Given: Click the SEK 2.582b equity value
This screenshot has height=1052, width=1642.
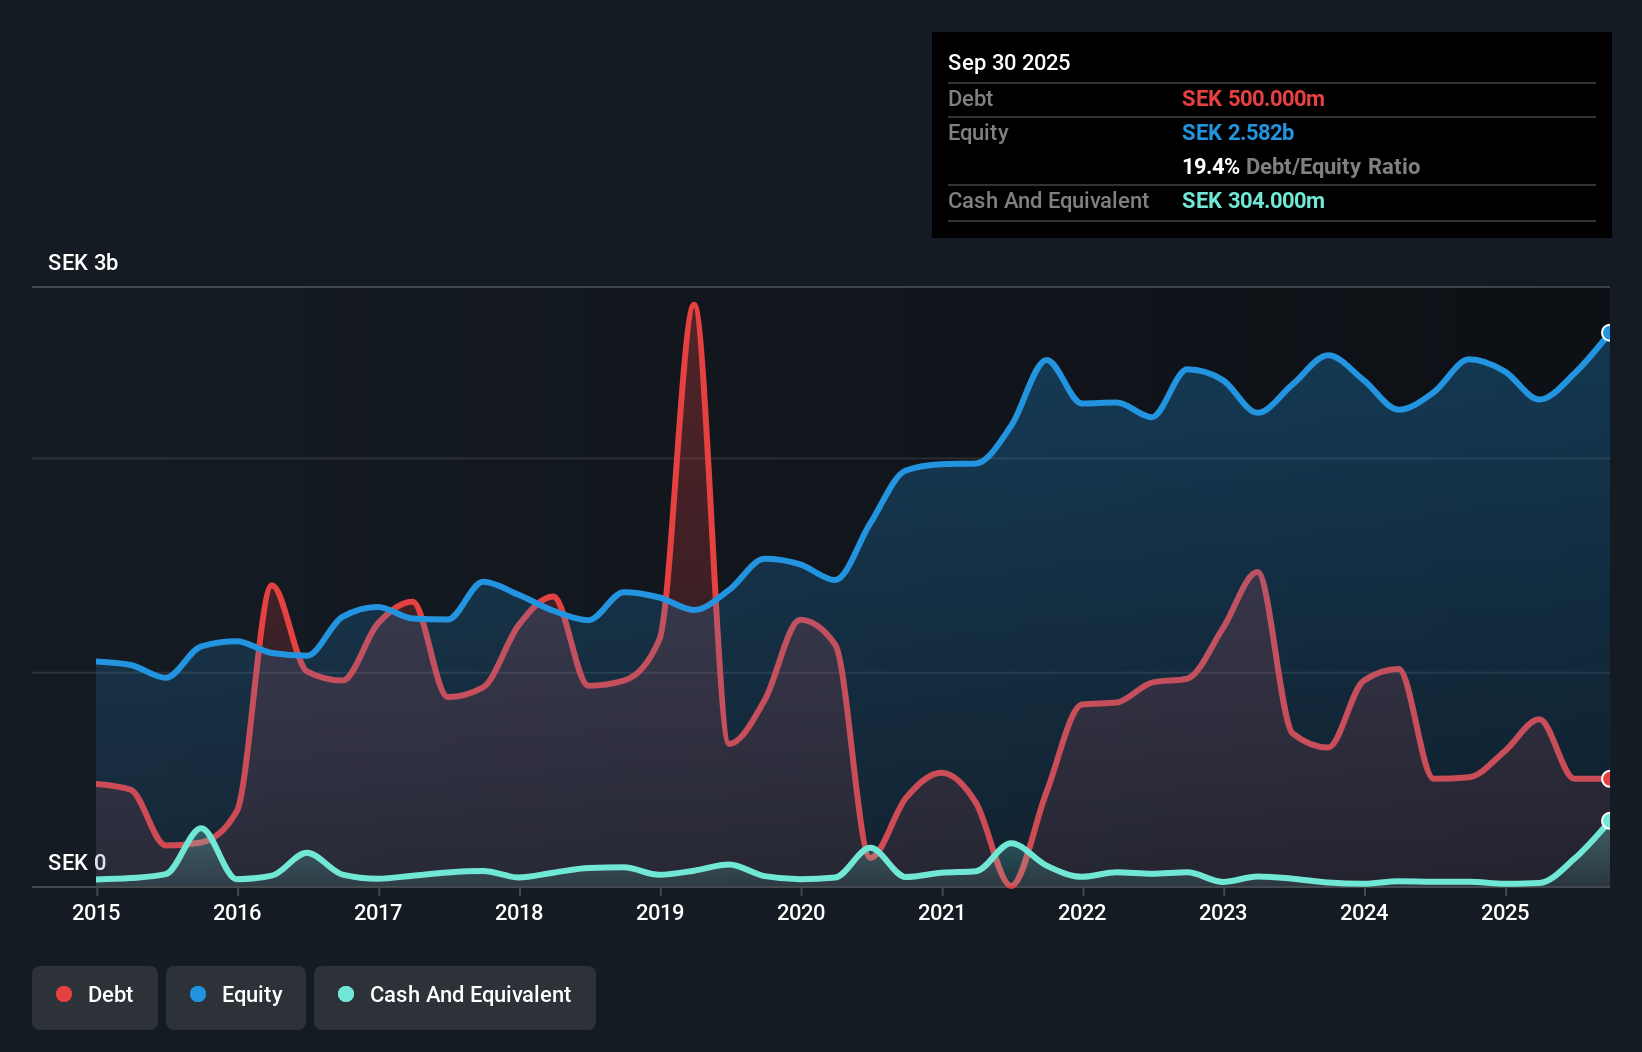Looking at the screenshot, I should [1238, 132].
